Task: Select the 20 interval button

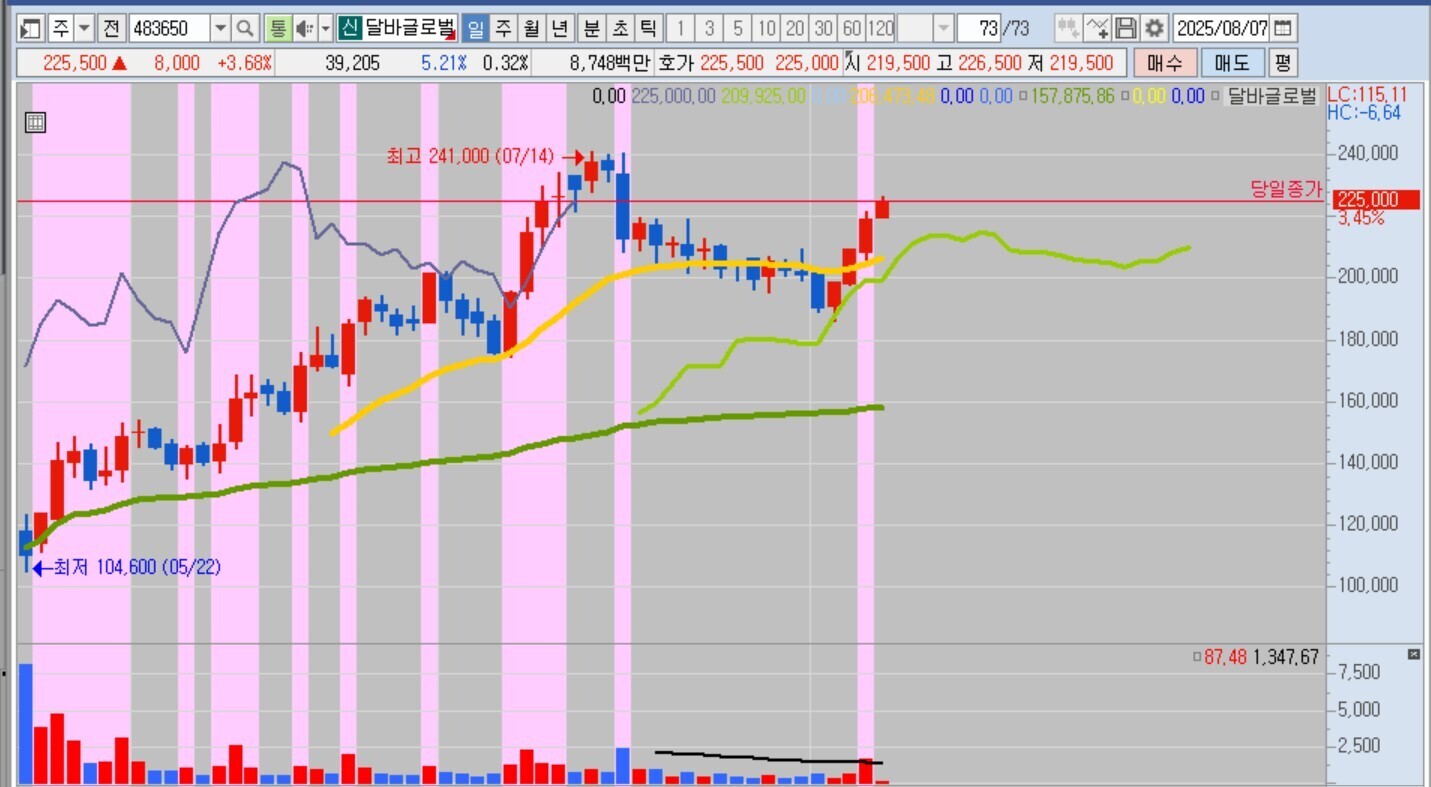Action: pyautogui.click(x=795, y=27)
